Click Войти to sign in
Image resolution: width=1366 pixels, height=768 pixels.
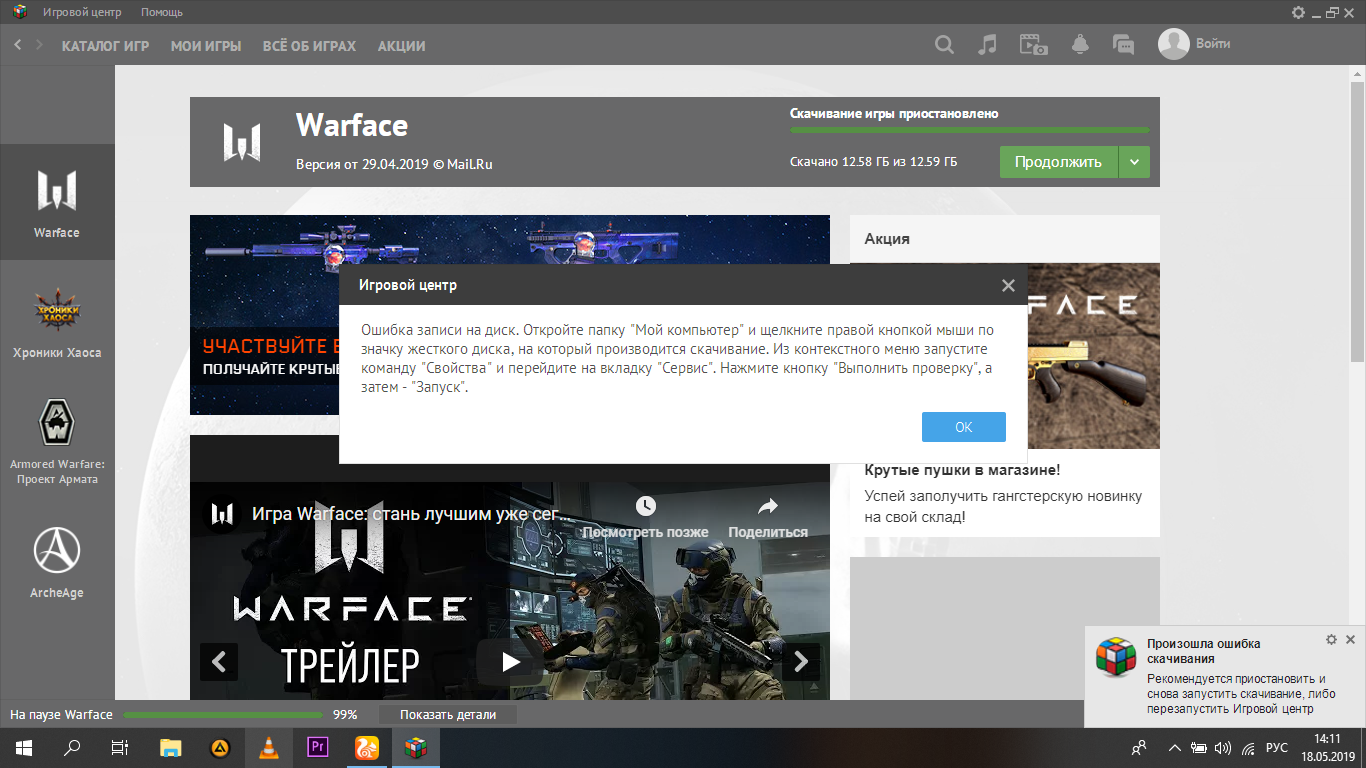[x=1212, y=44]
